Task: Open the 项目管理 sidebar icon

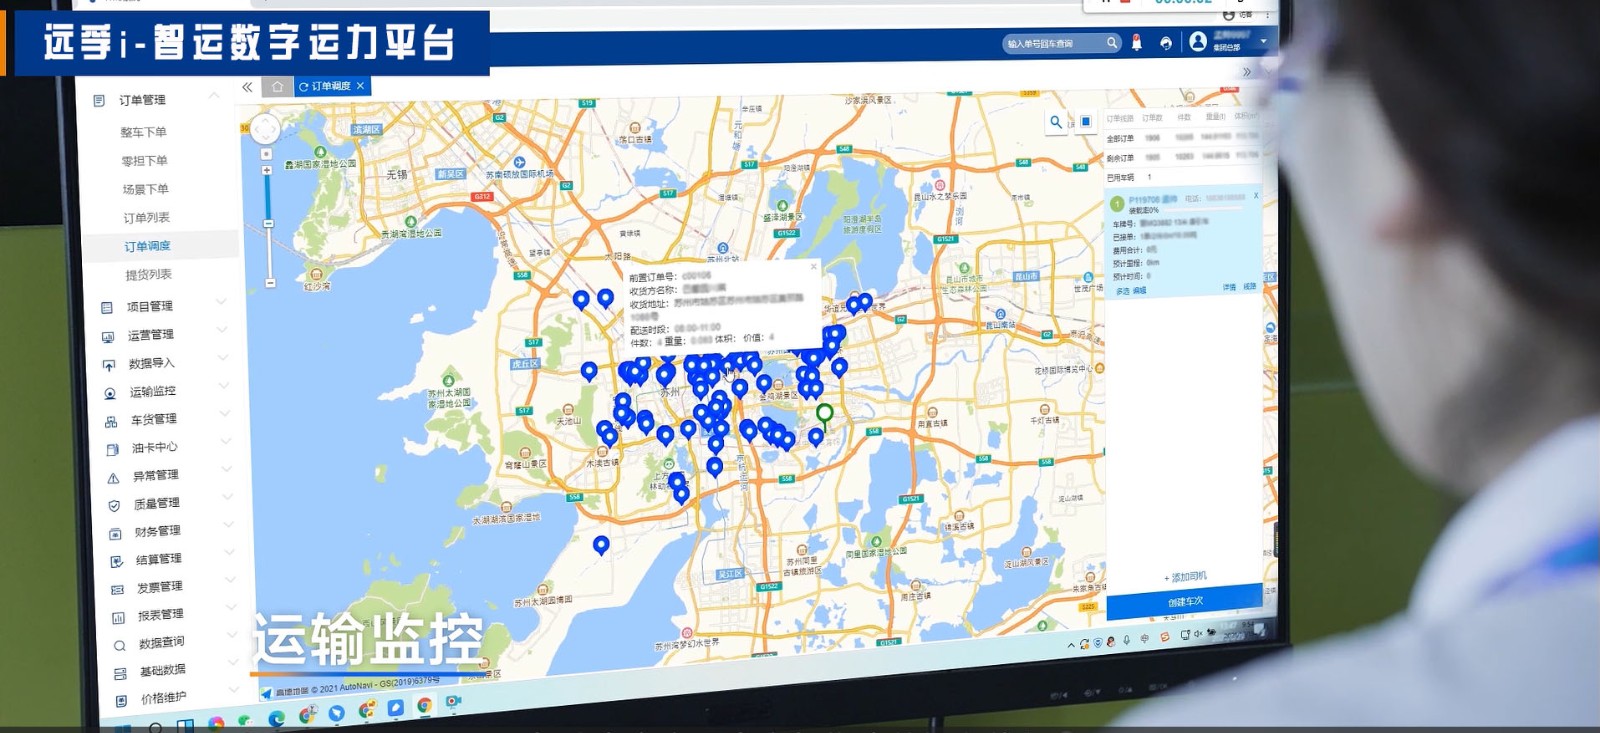Action: (x=106, y=308)
